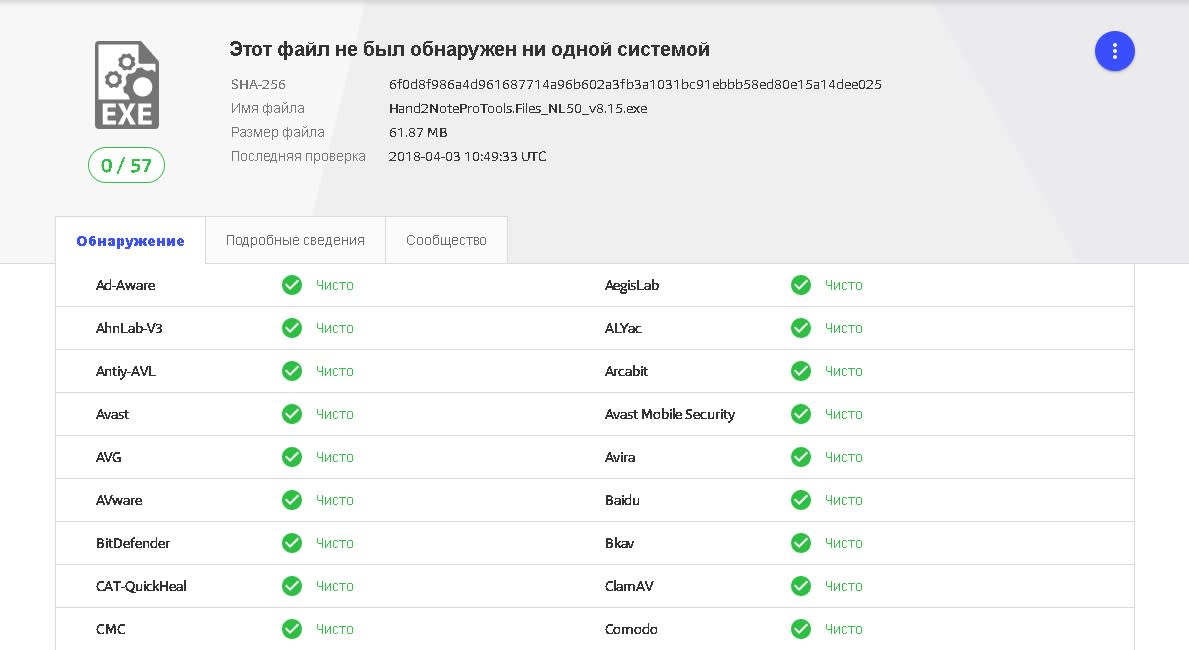This screenshot has height=650, width=1189.
Task: Click the Чисто result for Comodo
Action: pyautogui.click(x=843, y=629)
